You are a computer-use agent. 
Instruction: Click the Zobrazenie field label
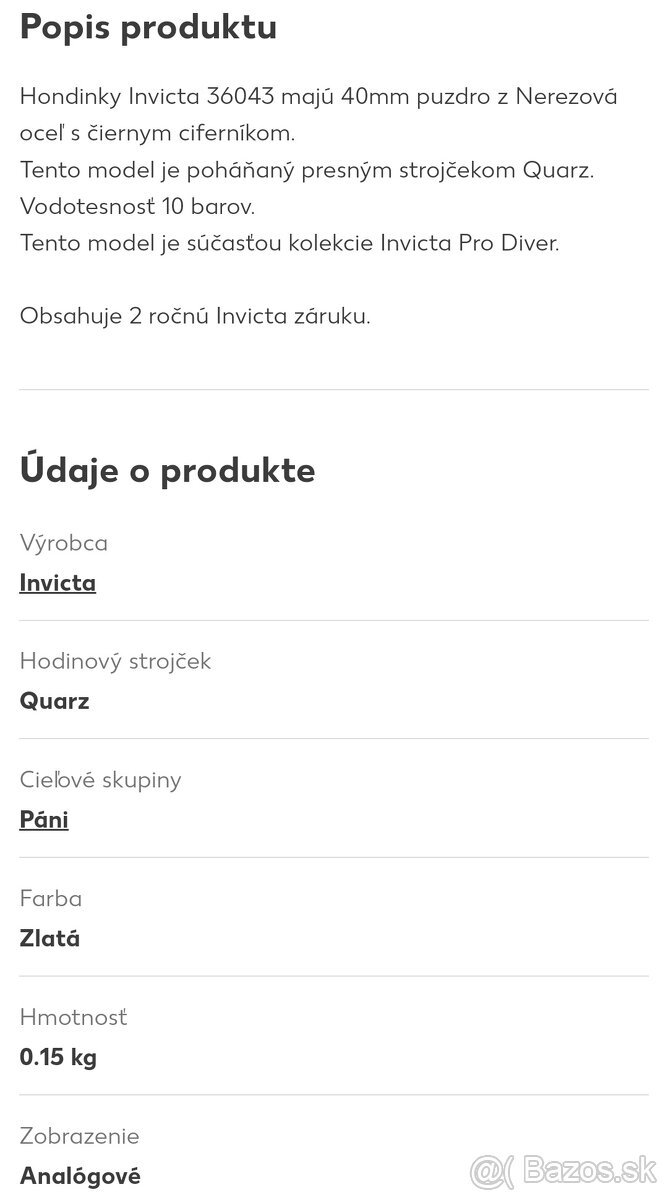coord(79,1136)
